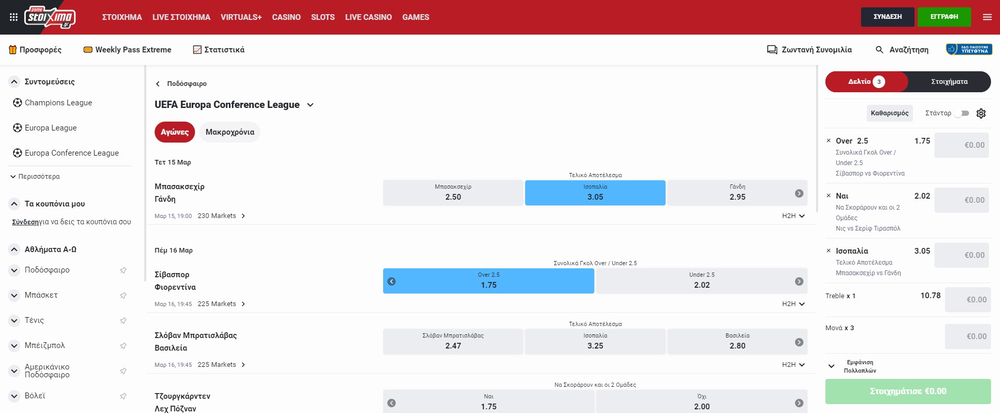
Task: Previous market arrow for Σίβασπορ match
Action: (x=392, y=281)
